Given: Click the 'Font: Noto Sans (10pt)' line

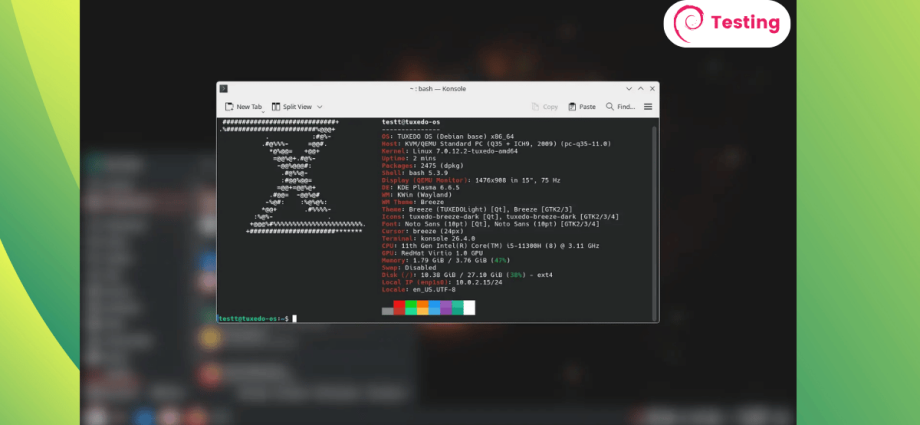Looking at the screenshot, I should 491,224.
